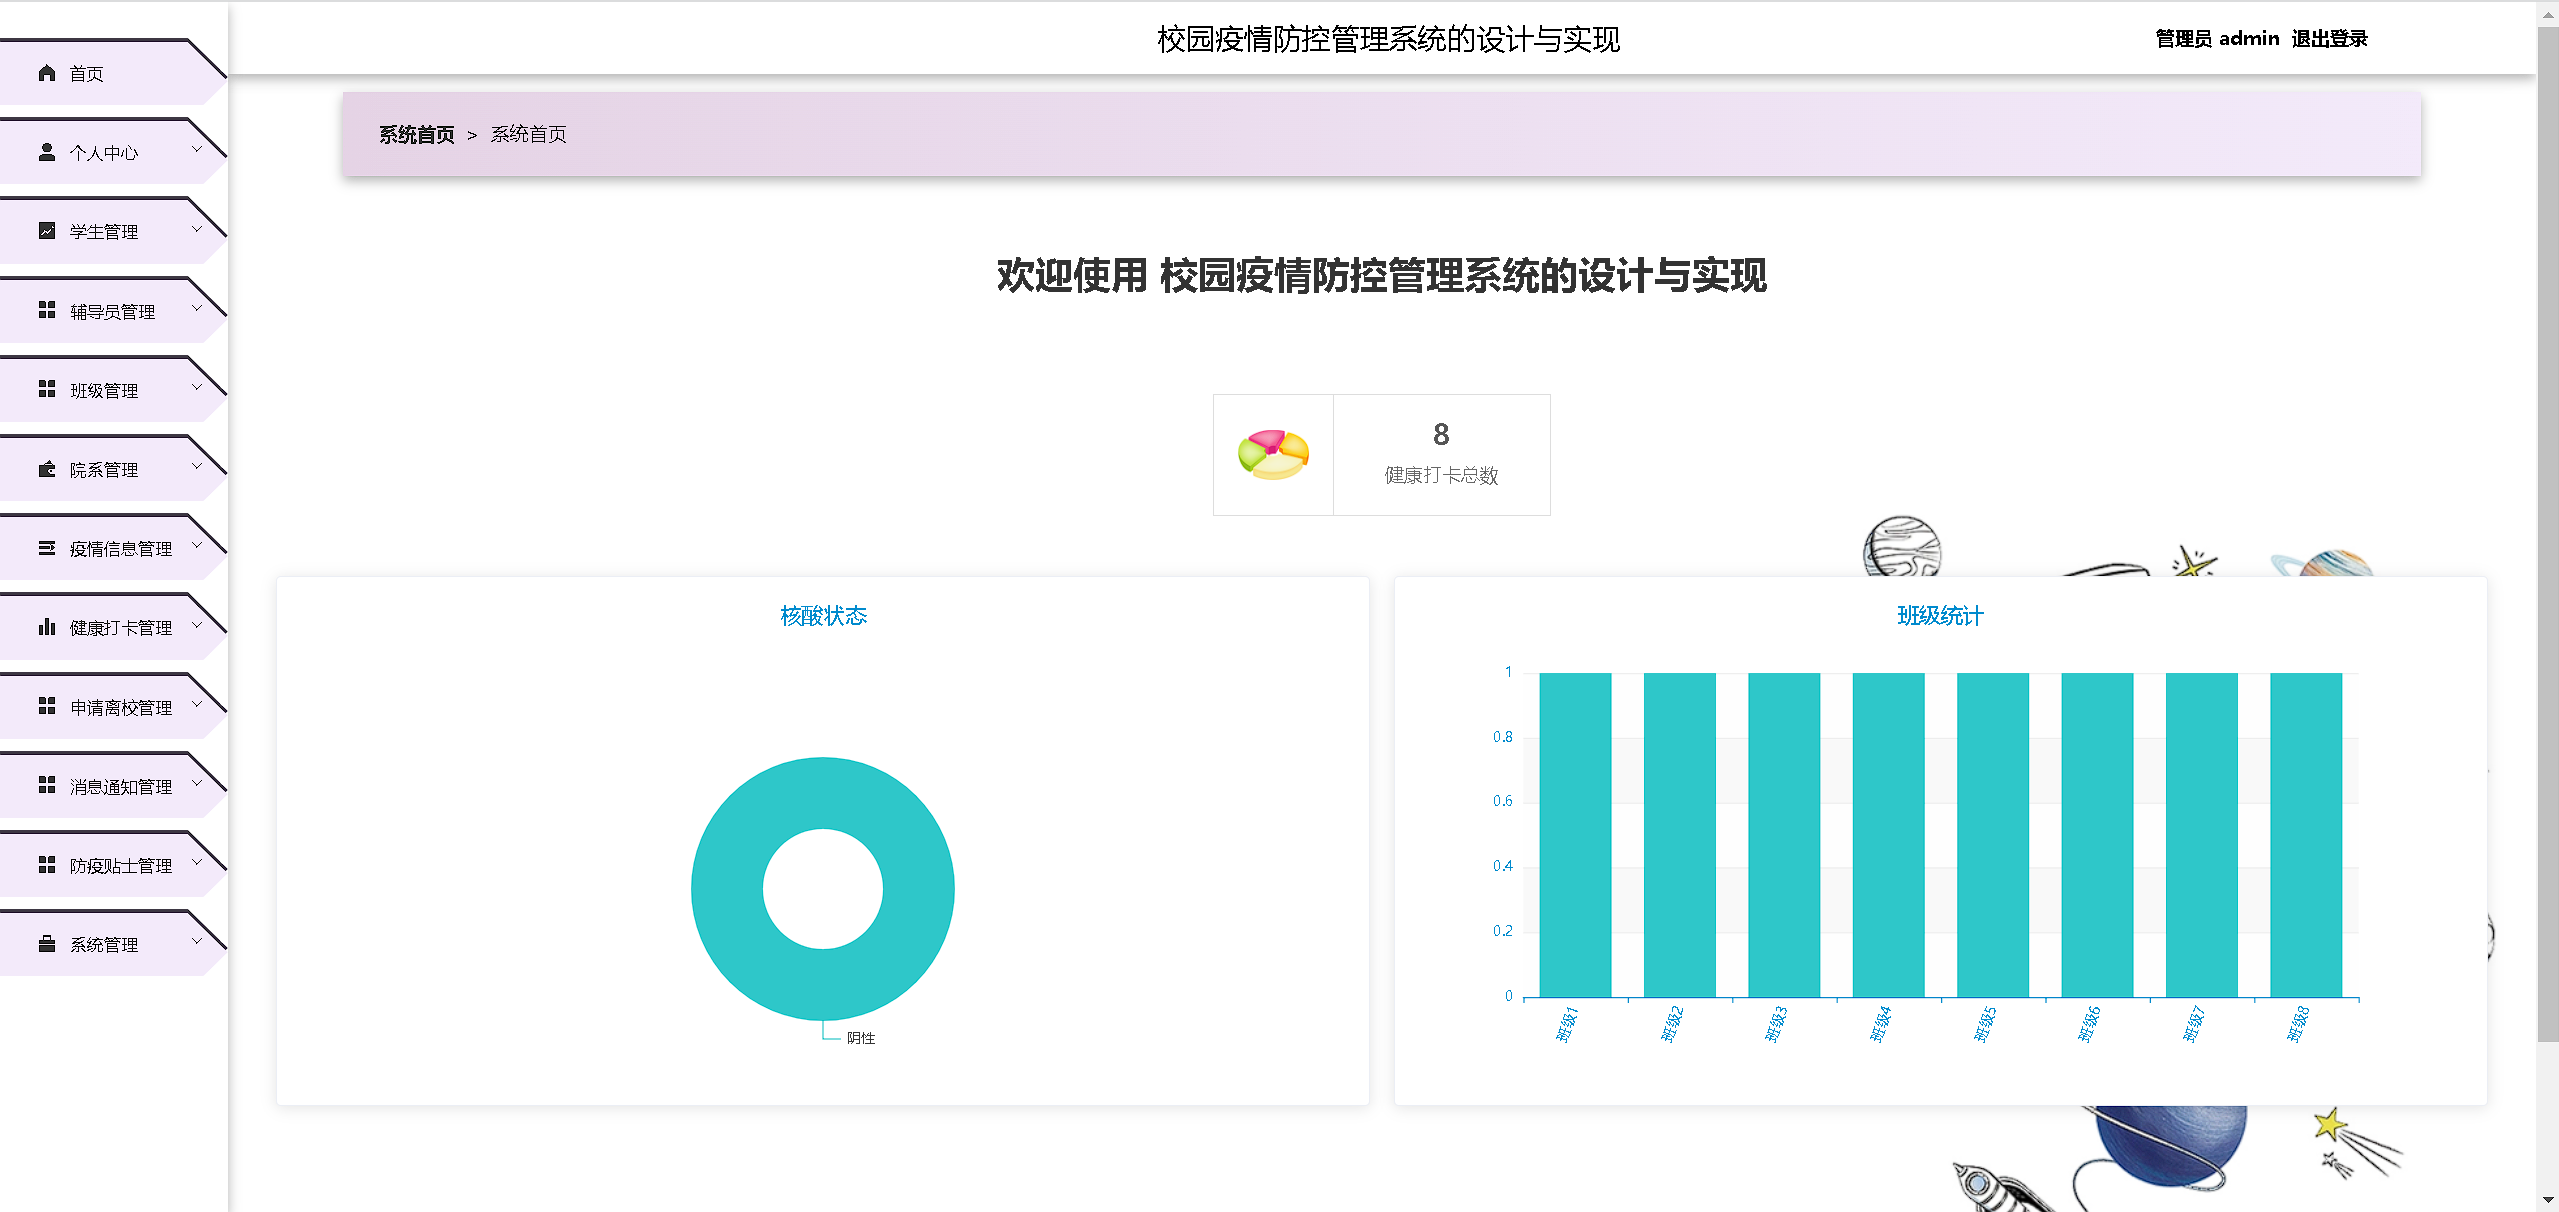Click the home icon in sidebar
Viewport: 2559px width, 1212px height.
coord(46,73)
